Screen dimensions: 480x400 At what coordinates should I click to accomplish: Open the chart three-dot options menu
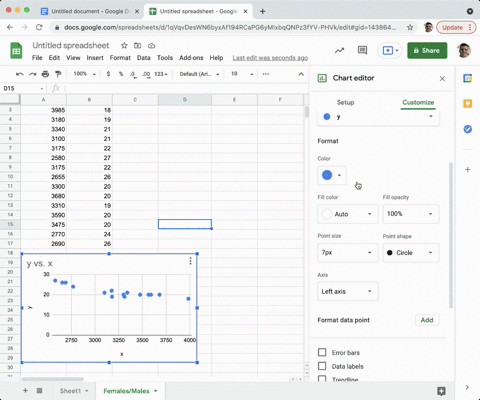click(x=190, y=261)
